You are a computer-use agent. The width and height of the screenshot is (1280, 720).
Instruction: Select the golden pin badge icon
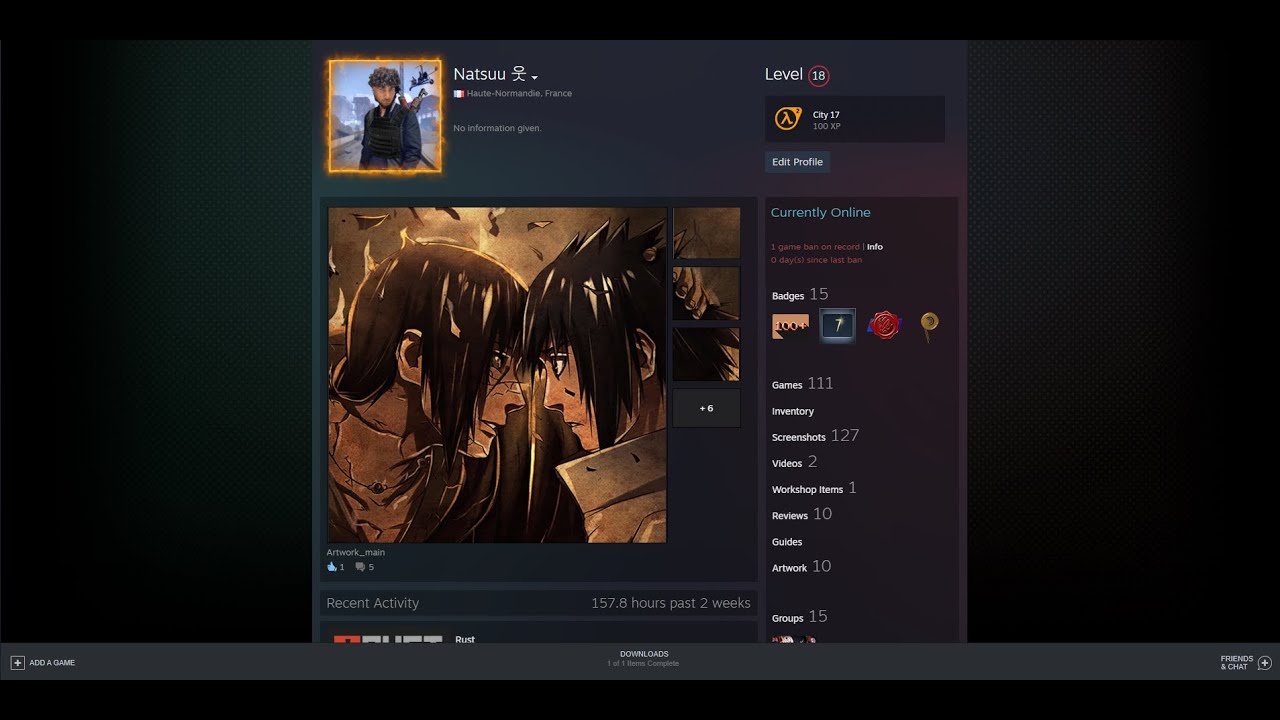pyautogui.click(x=929, y=326)
